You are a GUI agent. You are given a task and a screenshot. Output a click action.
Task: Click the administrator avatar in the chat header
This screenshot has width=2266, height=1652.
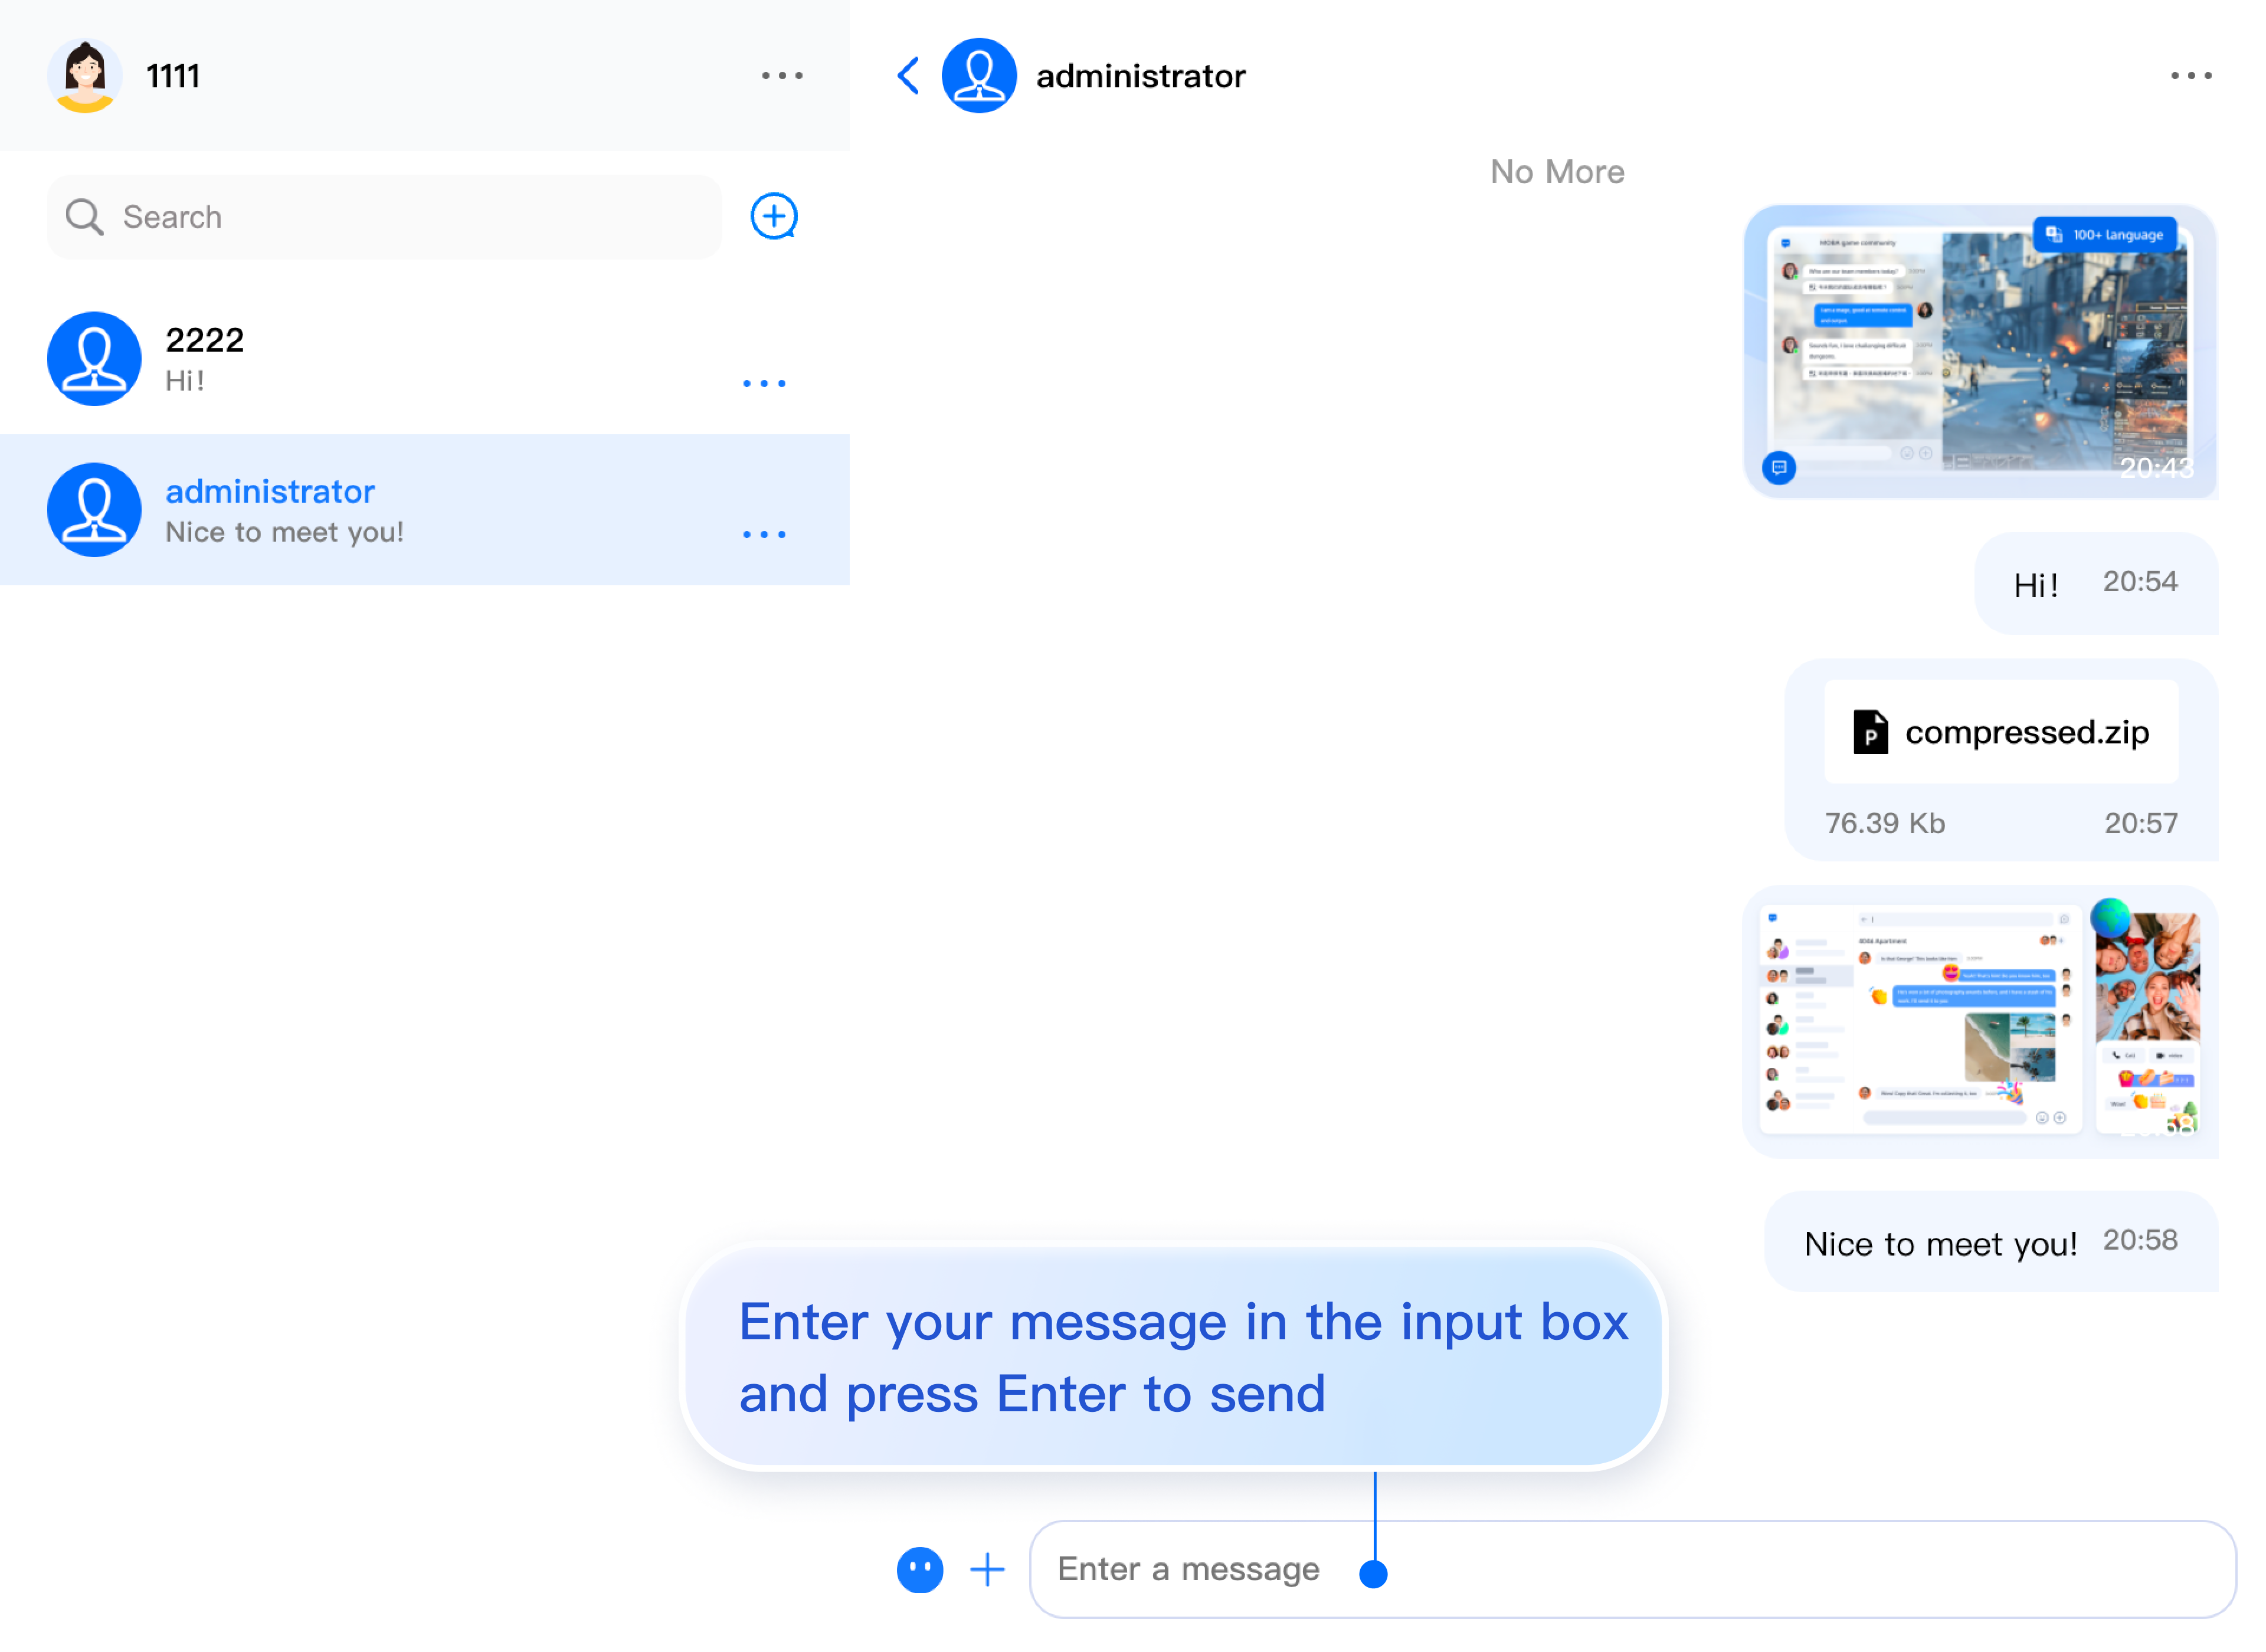(979, 76)
